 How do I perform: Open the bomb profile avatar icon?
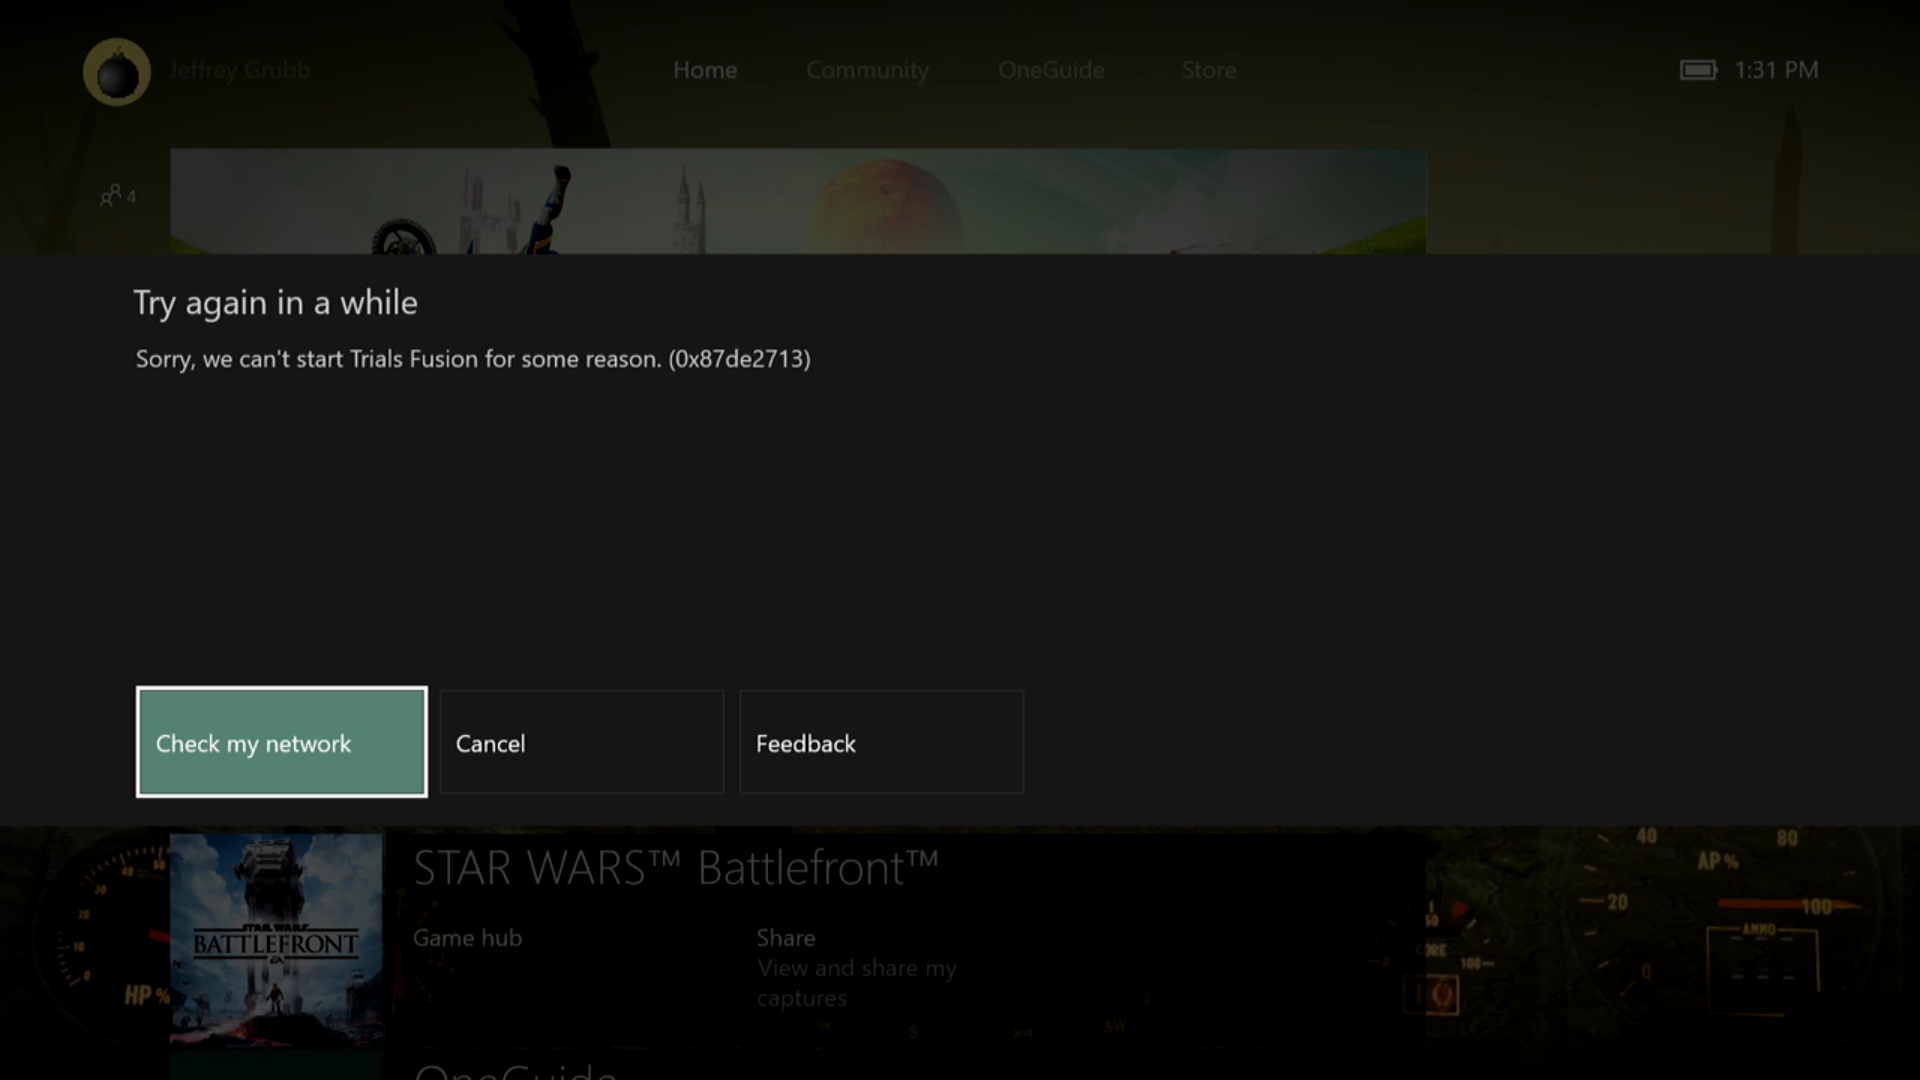(117, 72)
